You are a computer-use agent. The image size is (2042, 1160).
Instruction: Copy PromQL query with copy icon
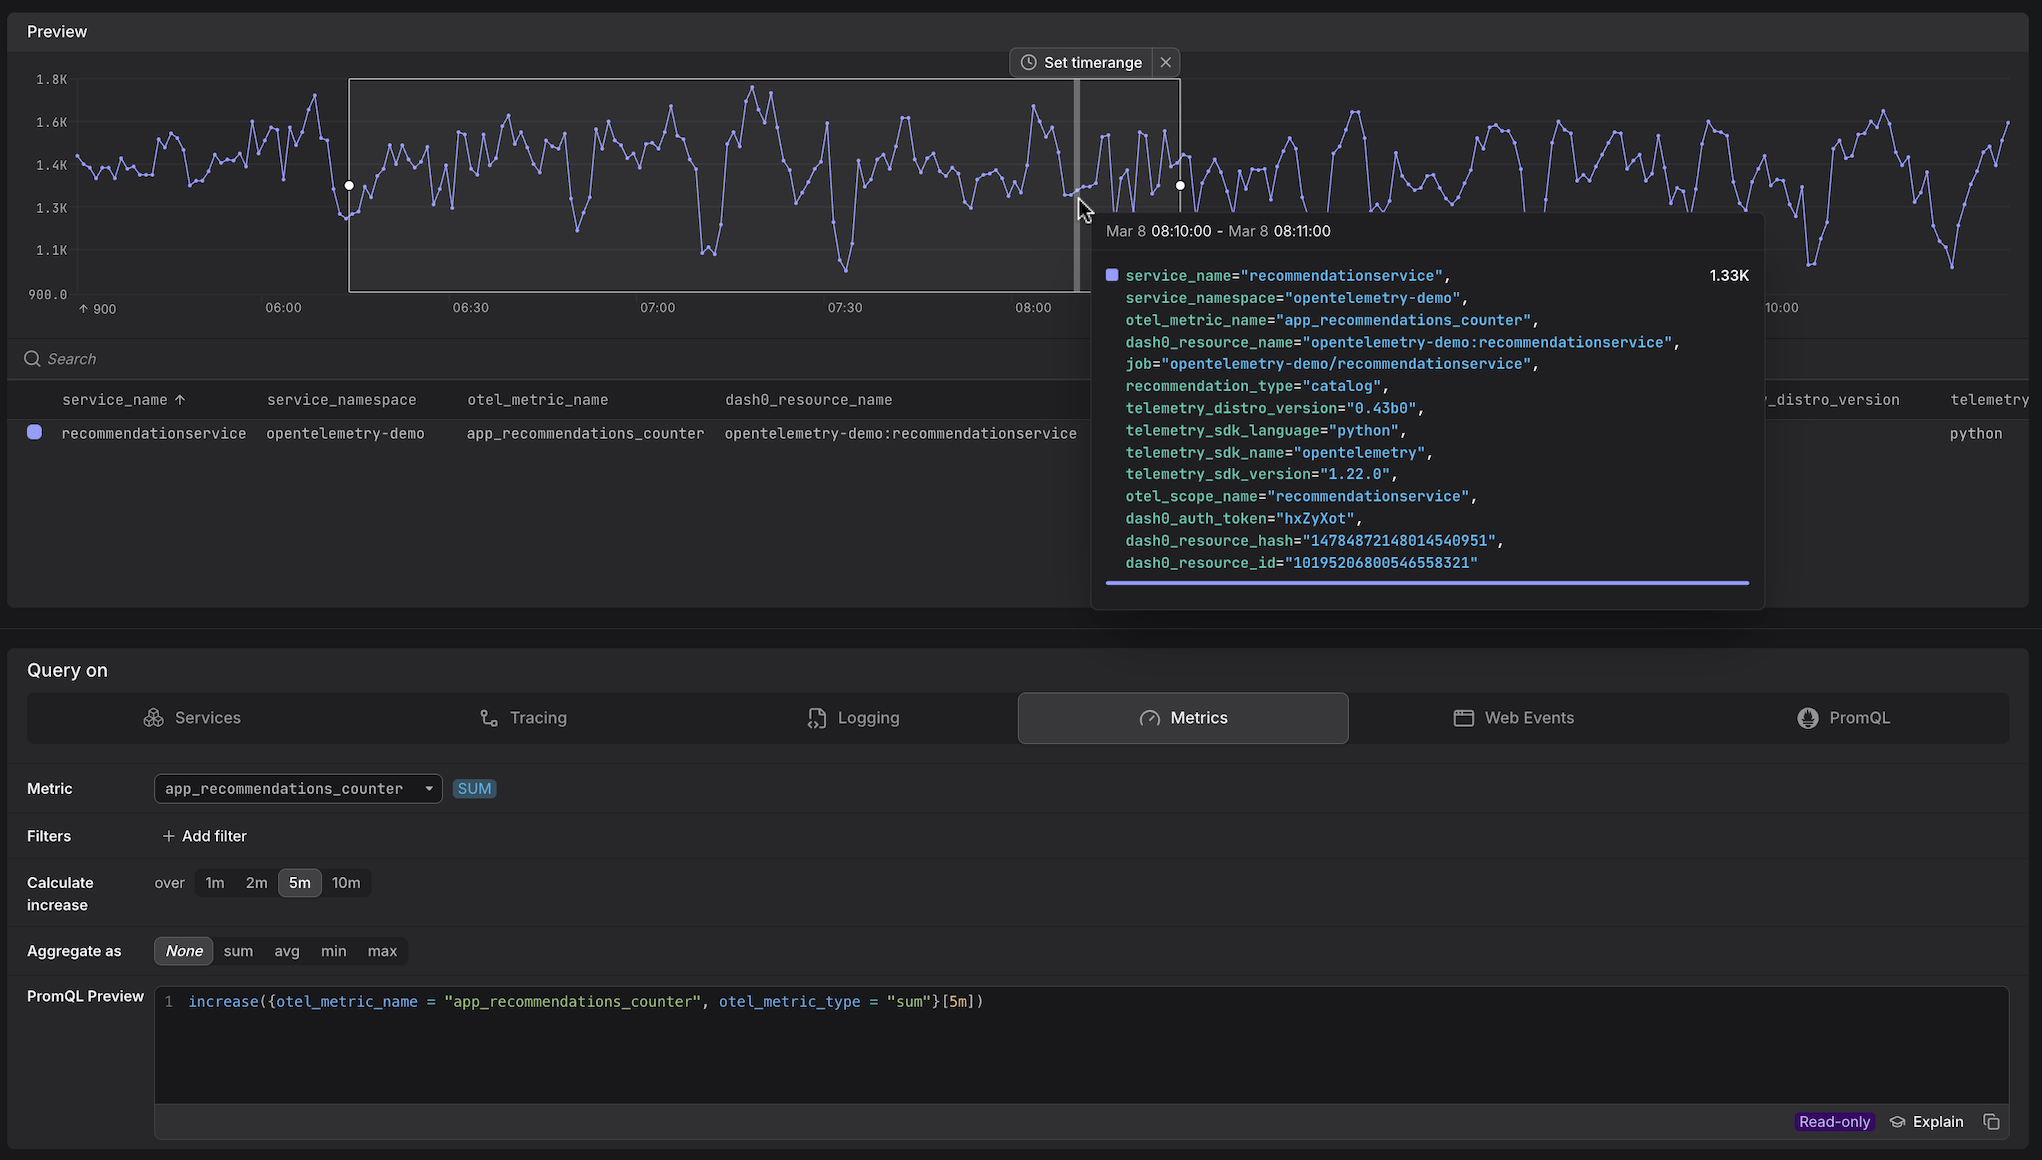(x=1991, y=1122)
